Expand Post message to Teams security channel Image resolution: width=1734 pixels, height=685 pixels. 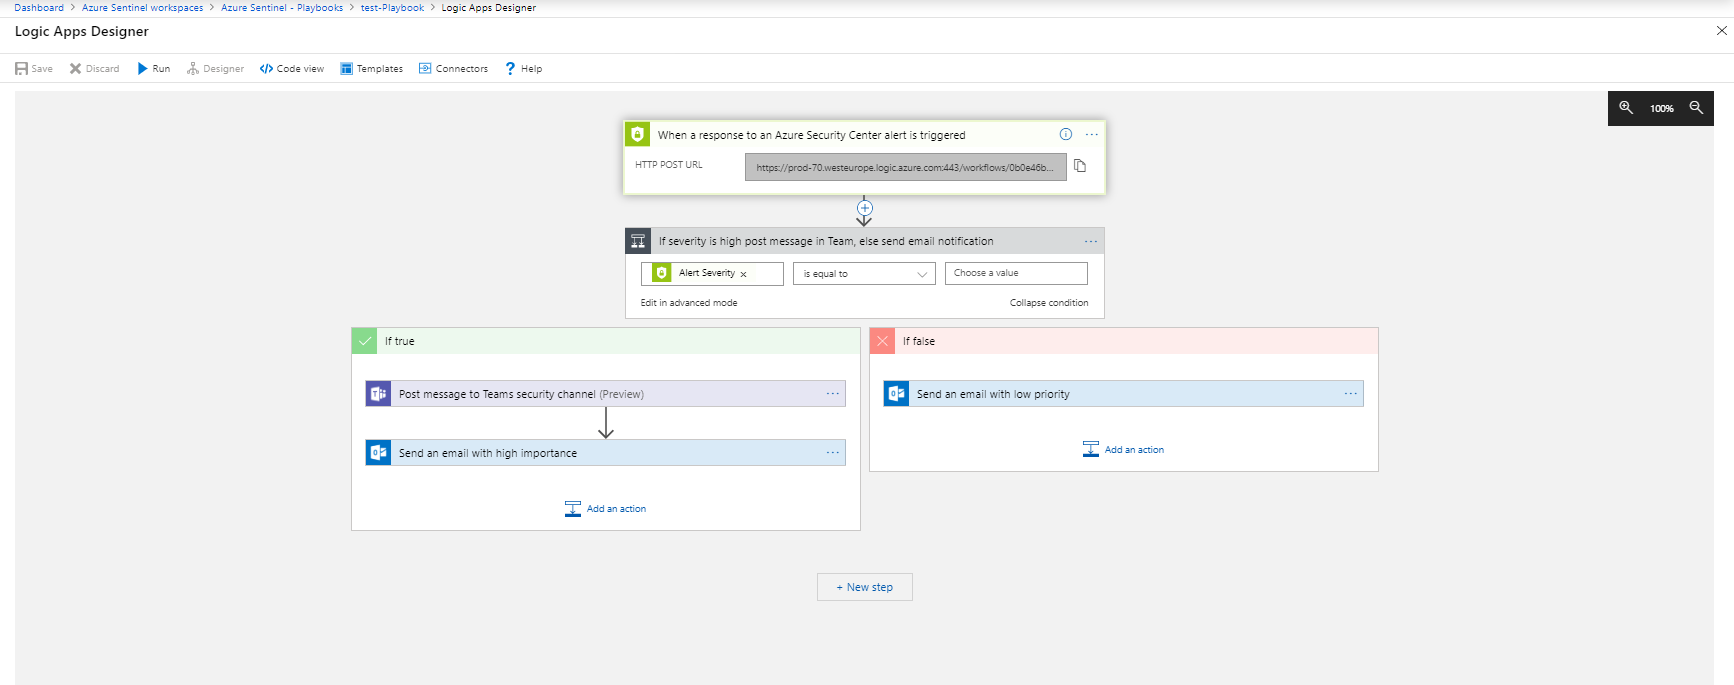click(606, 394)
